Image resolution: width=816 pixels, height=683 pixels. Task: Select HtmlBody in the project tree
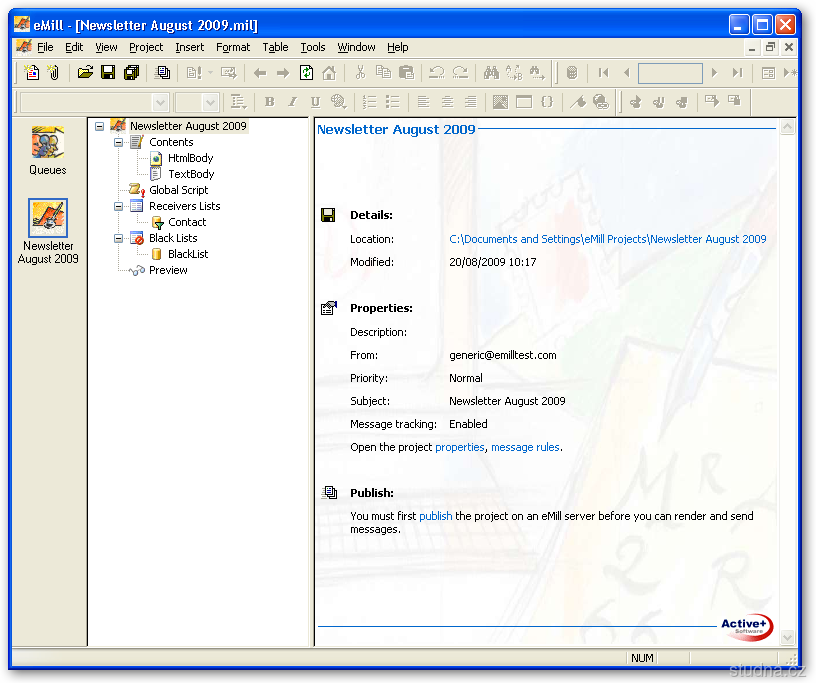pyautogui.click(x=190, y=158)
